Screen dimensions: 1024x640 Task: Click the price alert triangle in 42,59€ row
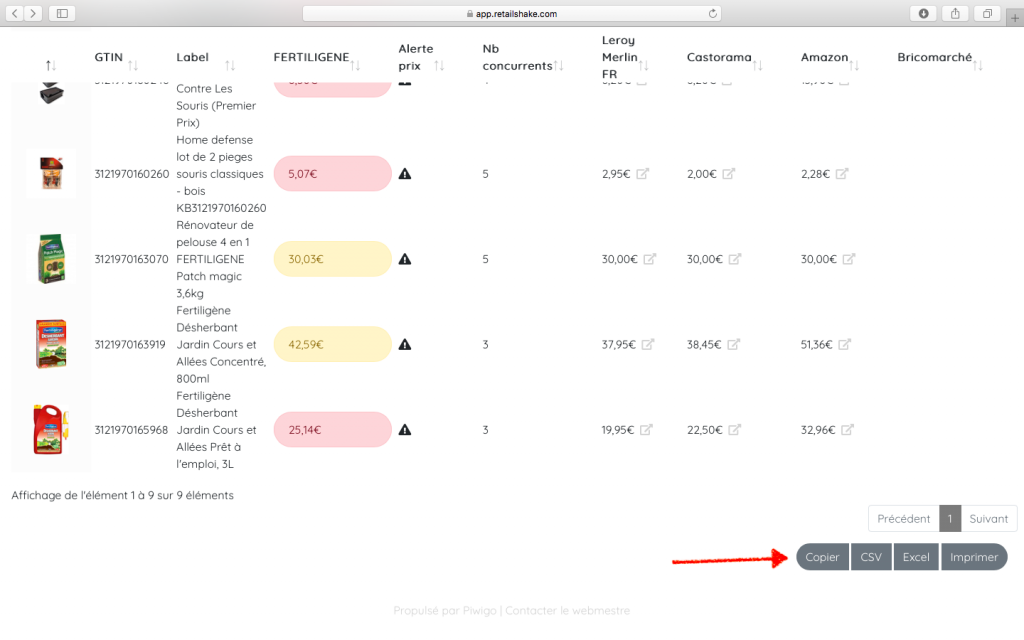pyautogui.click(x=405, y=344)
